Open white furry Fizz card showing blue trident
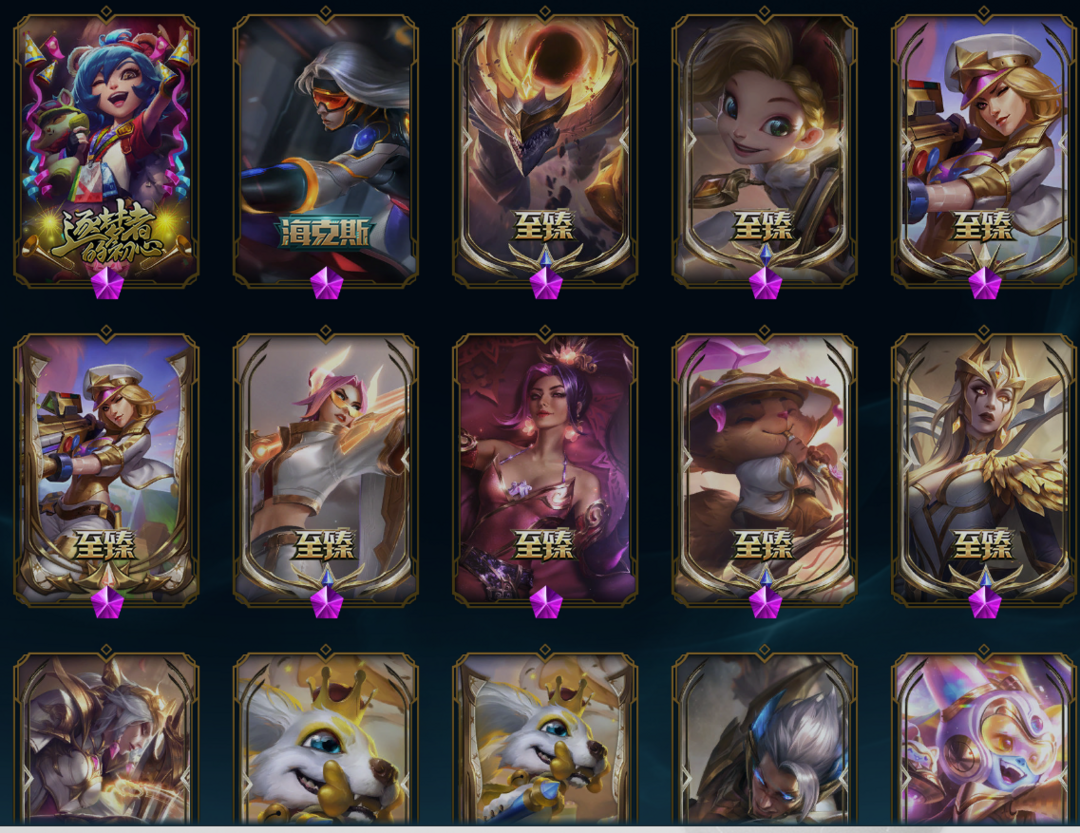 [545, 739]
